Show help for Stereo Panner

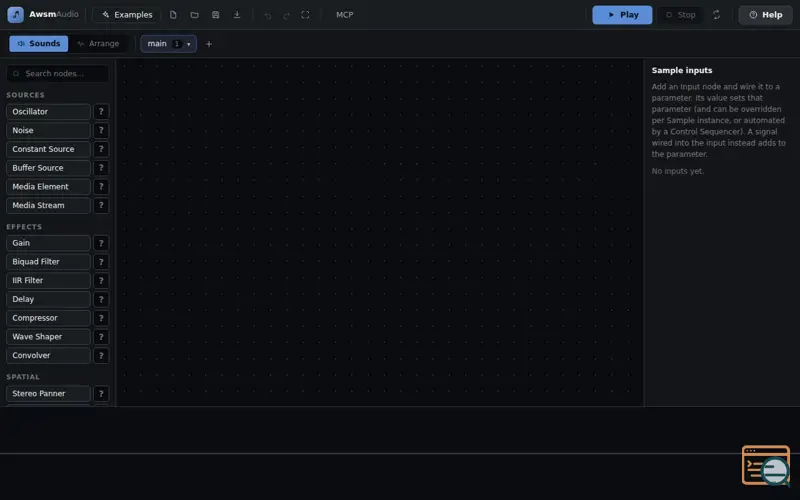[x=101, y=393]
